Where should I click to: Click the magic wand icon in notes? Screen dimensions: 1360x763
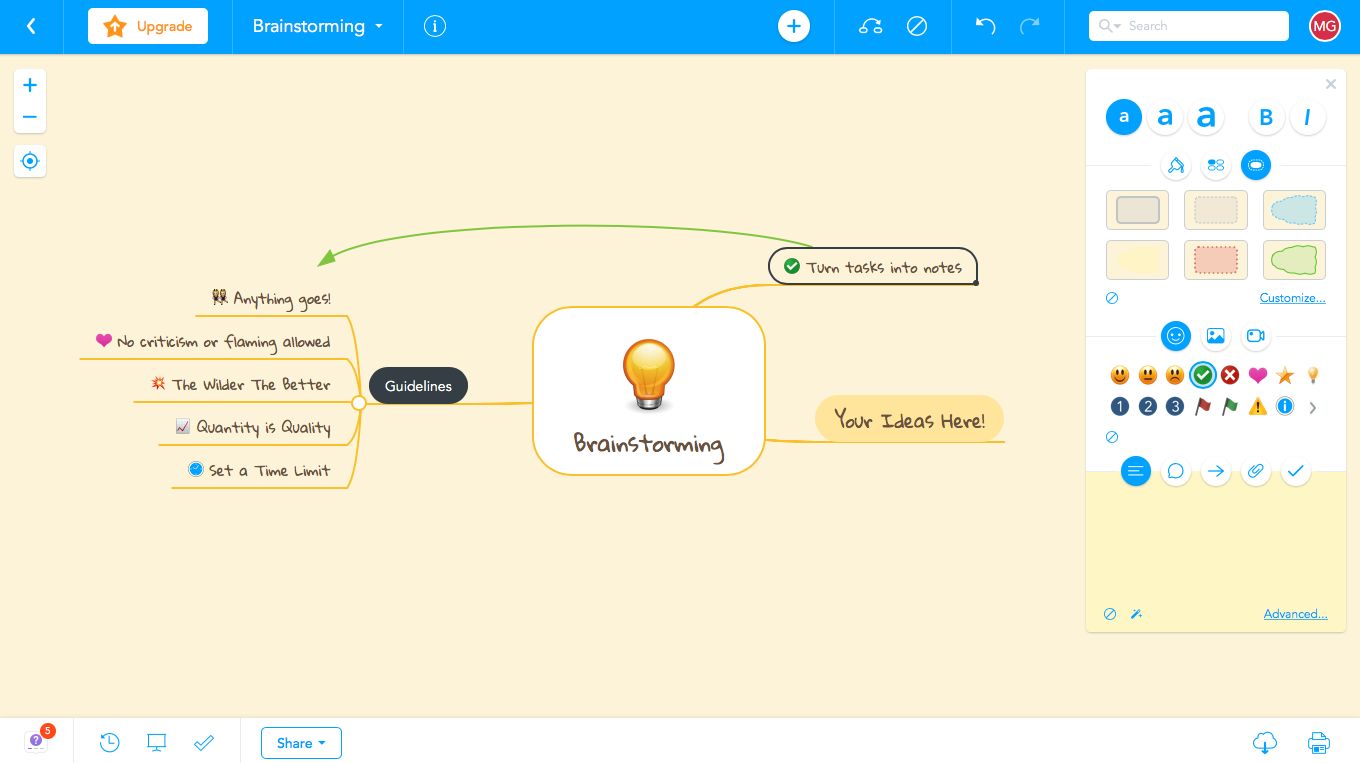pyautogui.click(x=1137, y=614)
